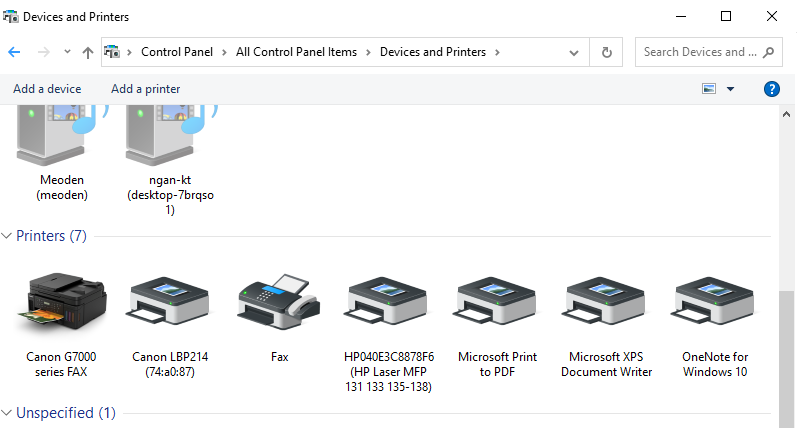Screen dimensions: 797x428
Task: Click the vertical scrollbar thumb
Action: point(786,360)
